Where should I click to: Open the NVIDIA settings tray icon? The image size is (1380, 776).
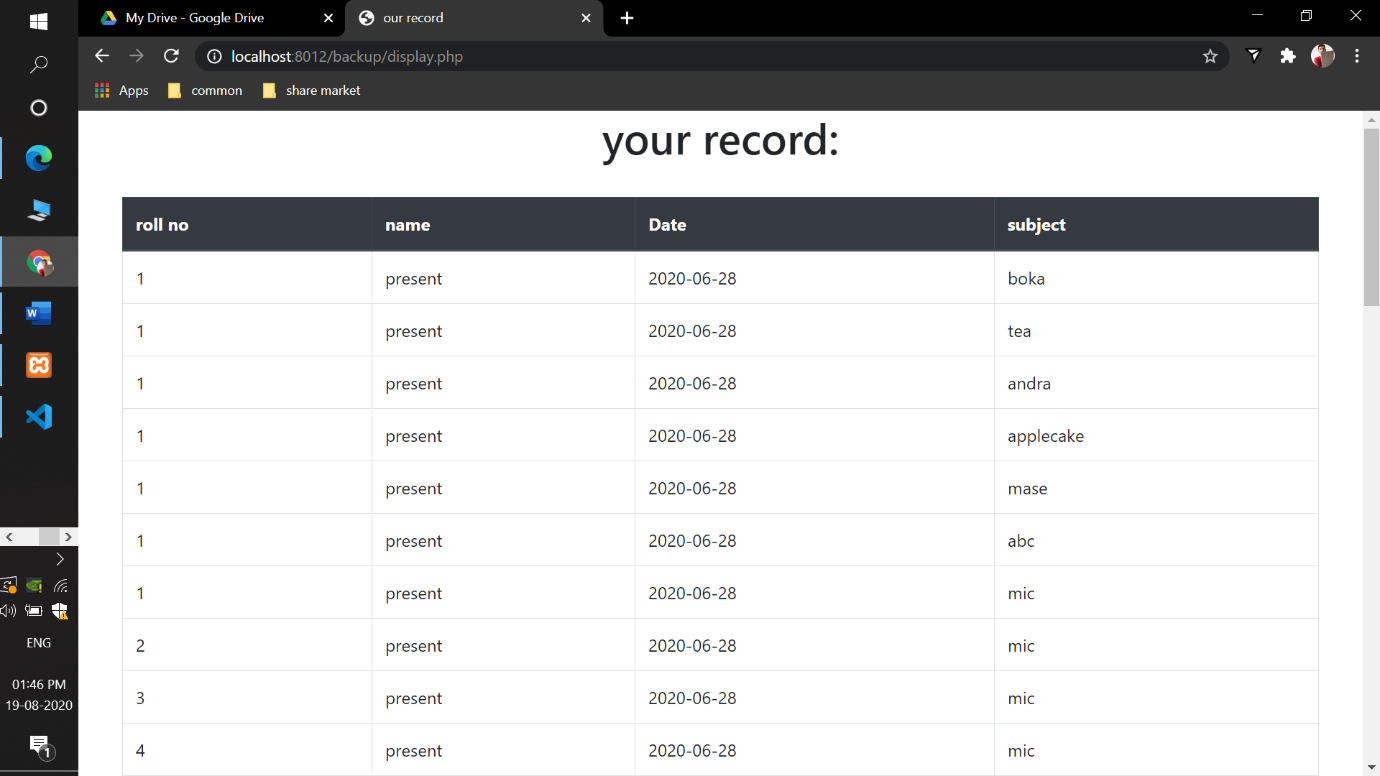34,585
